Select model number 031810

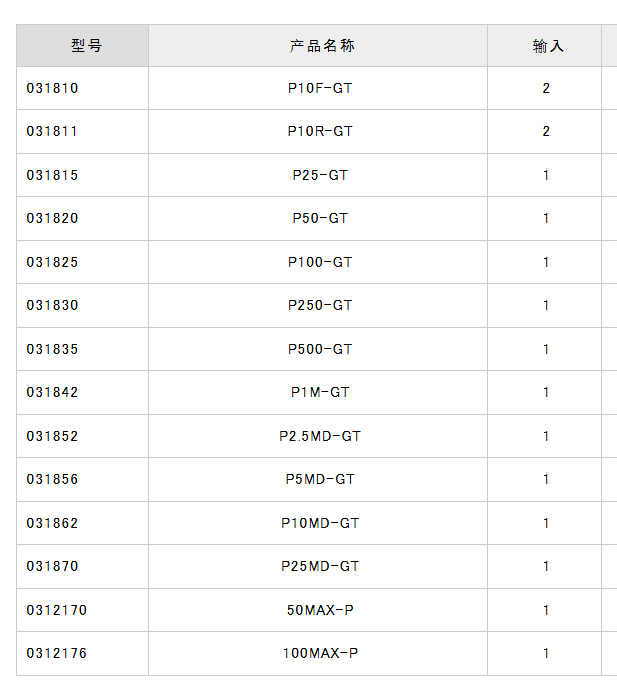click(52, 88)
